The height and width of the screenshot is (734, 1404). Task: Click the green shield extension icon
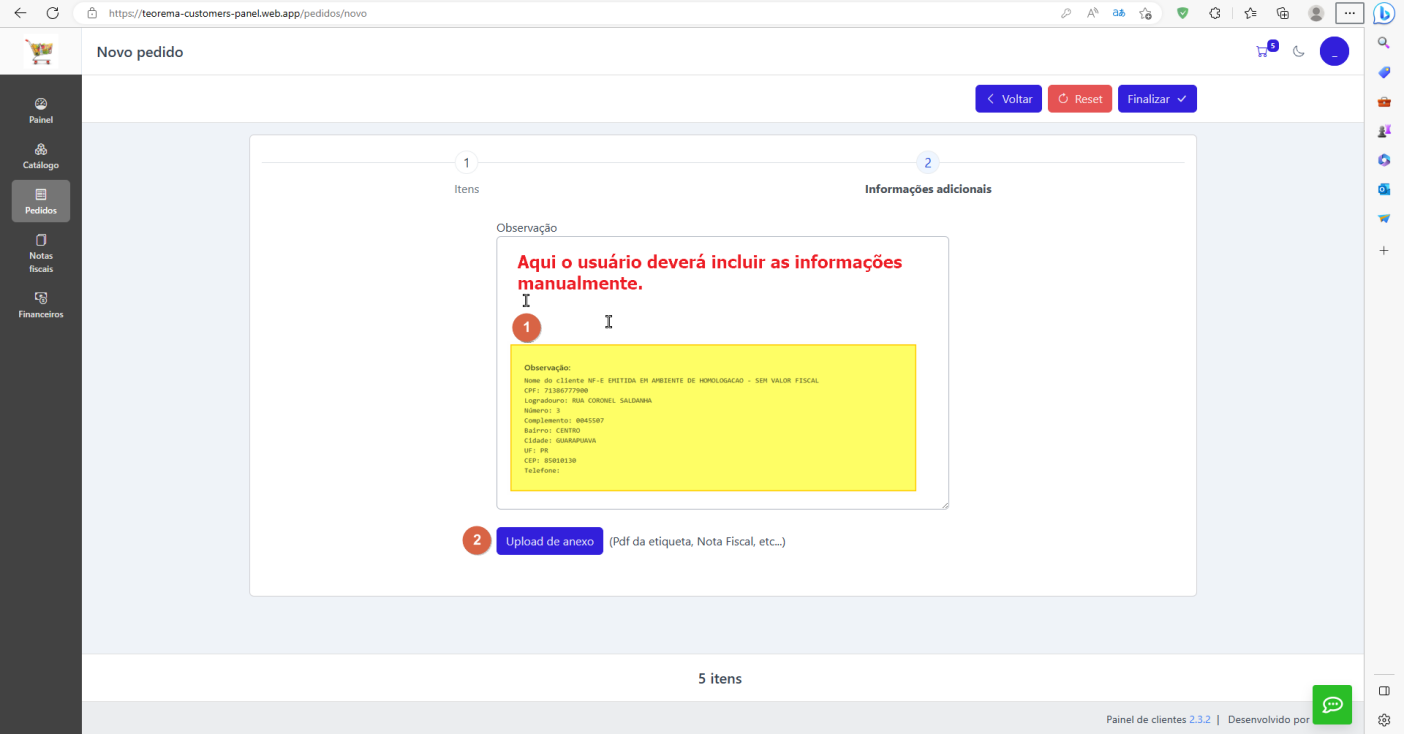pos(1182,13)
